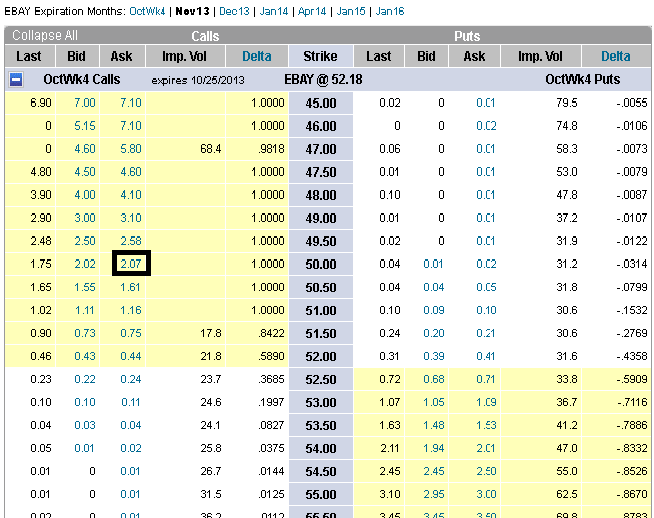Screen dimensions: 654x518
Task: Click the OctWk4 Puts section label
Action: point(583,79)
